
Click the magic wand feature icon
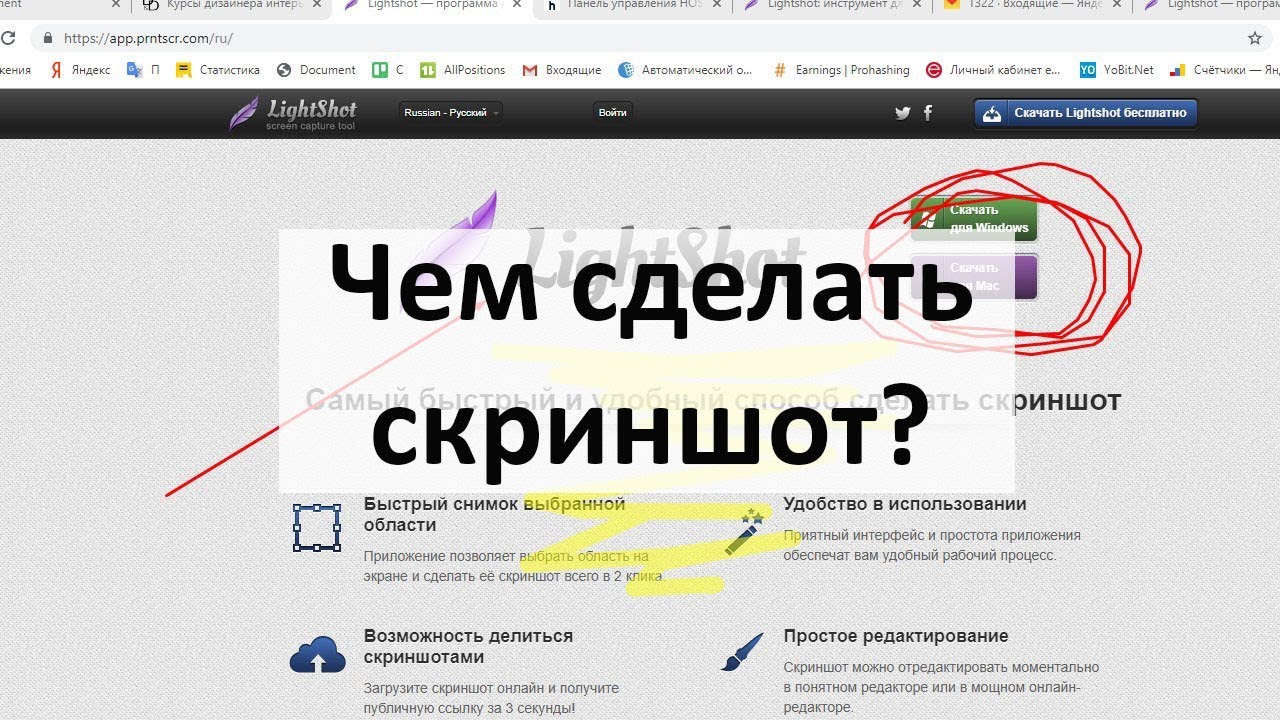point(743,533)
